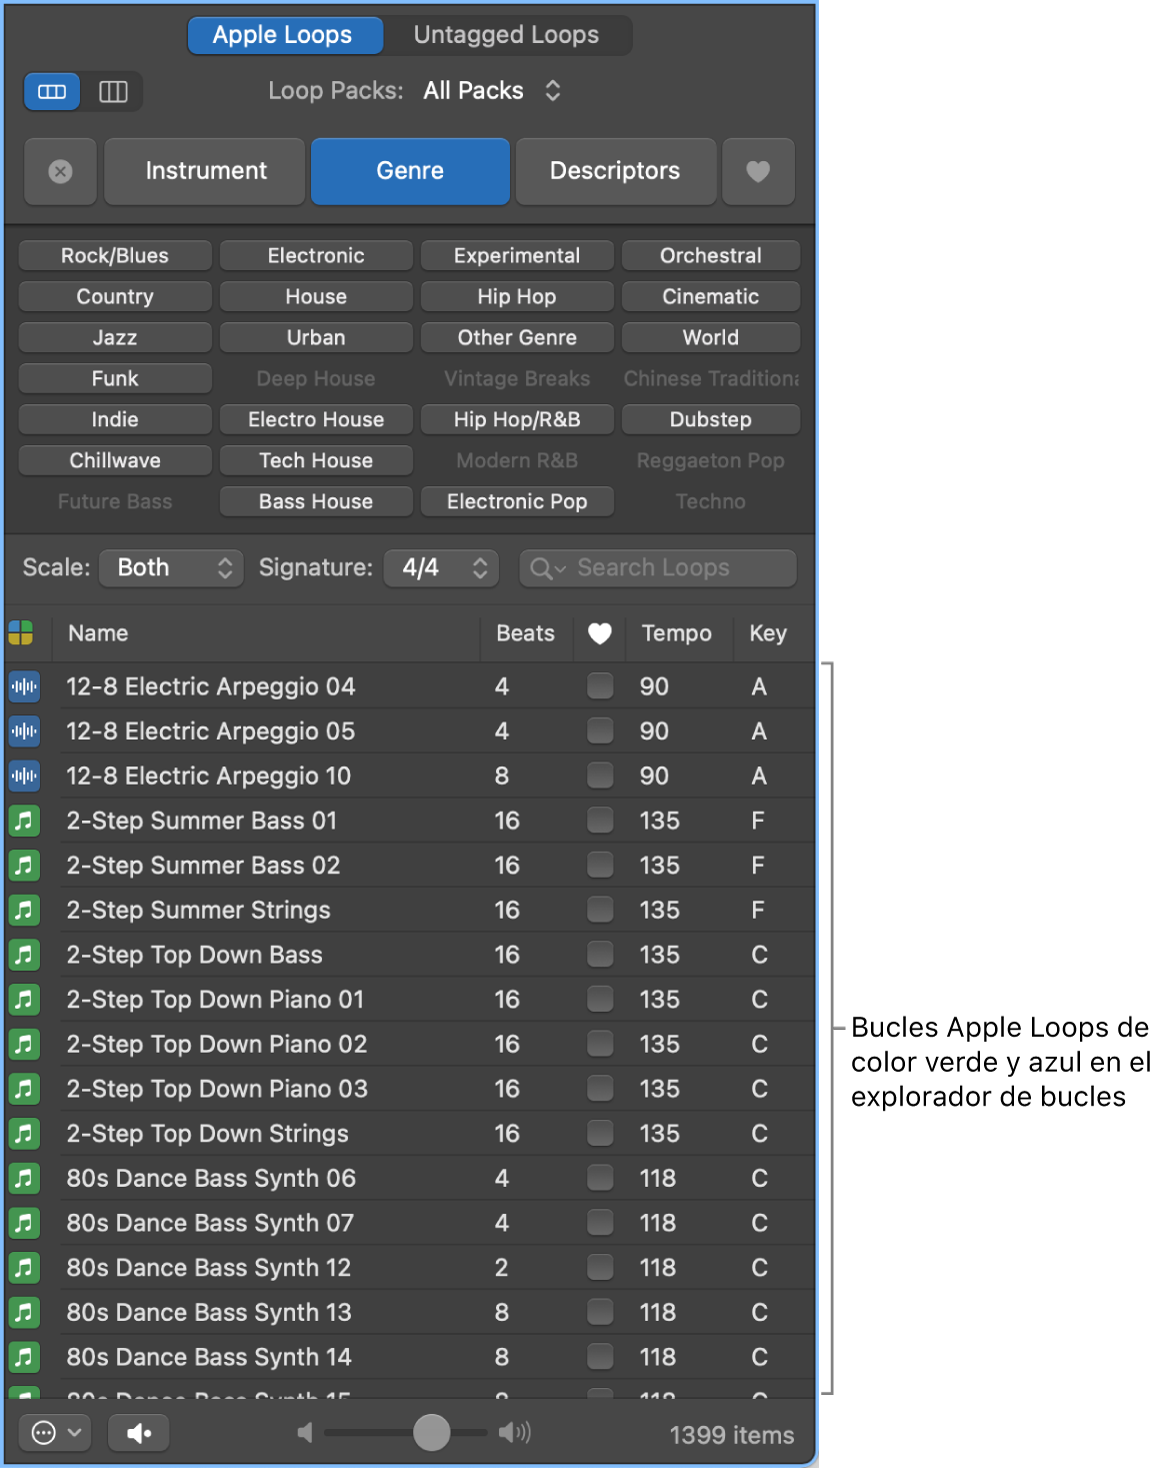Viewport: 1170px width, 1468px height.
Task: Click green note icon for 2-Step Summer Bass 02
Action: point(24,865)
